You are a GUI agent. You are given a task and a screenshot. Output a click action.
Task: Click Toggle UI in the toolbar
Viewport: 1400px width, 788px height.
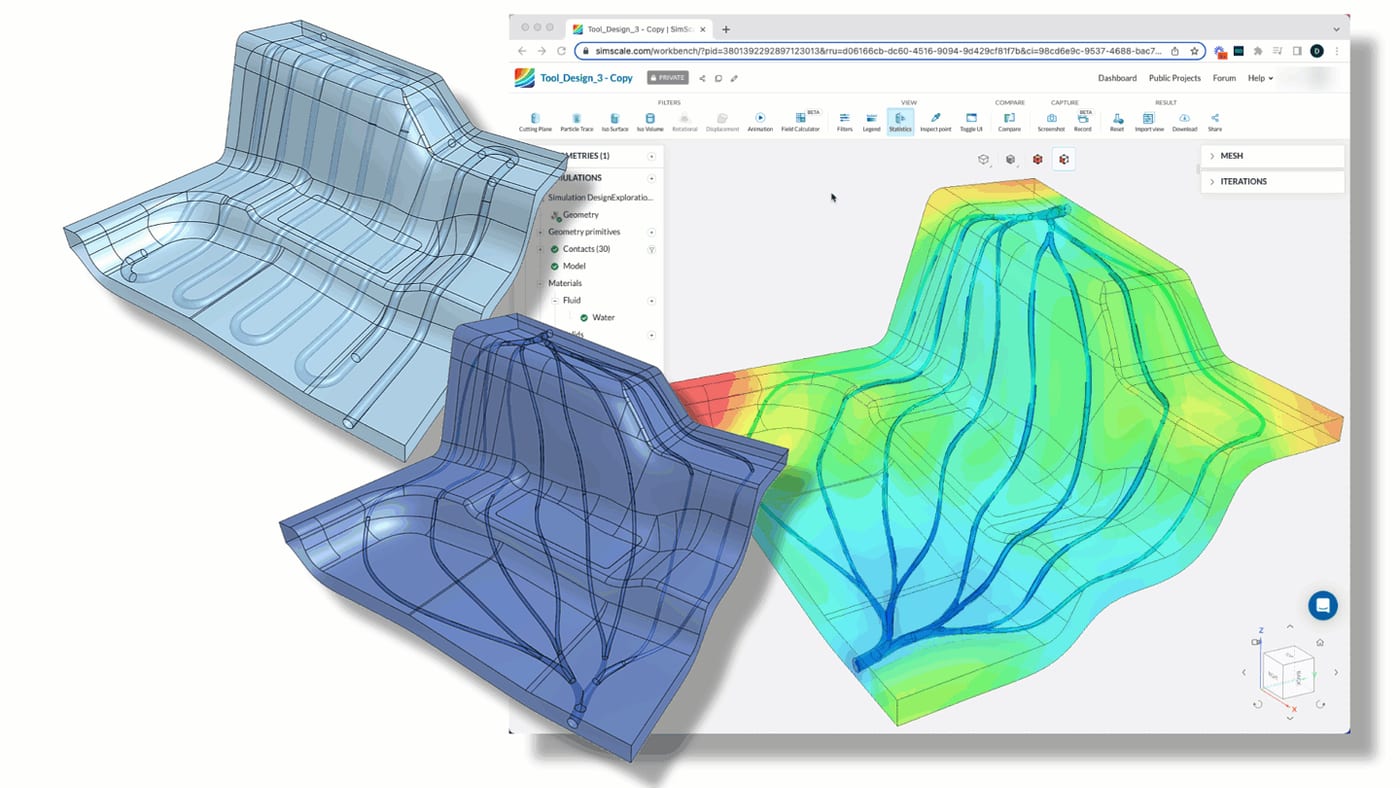[971, 122]
